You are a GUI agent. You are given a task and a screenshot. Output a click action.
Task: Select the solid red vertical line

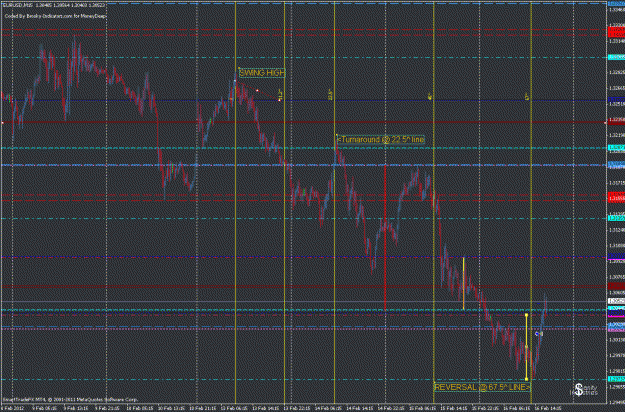click(x=385, y=237)
